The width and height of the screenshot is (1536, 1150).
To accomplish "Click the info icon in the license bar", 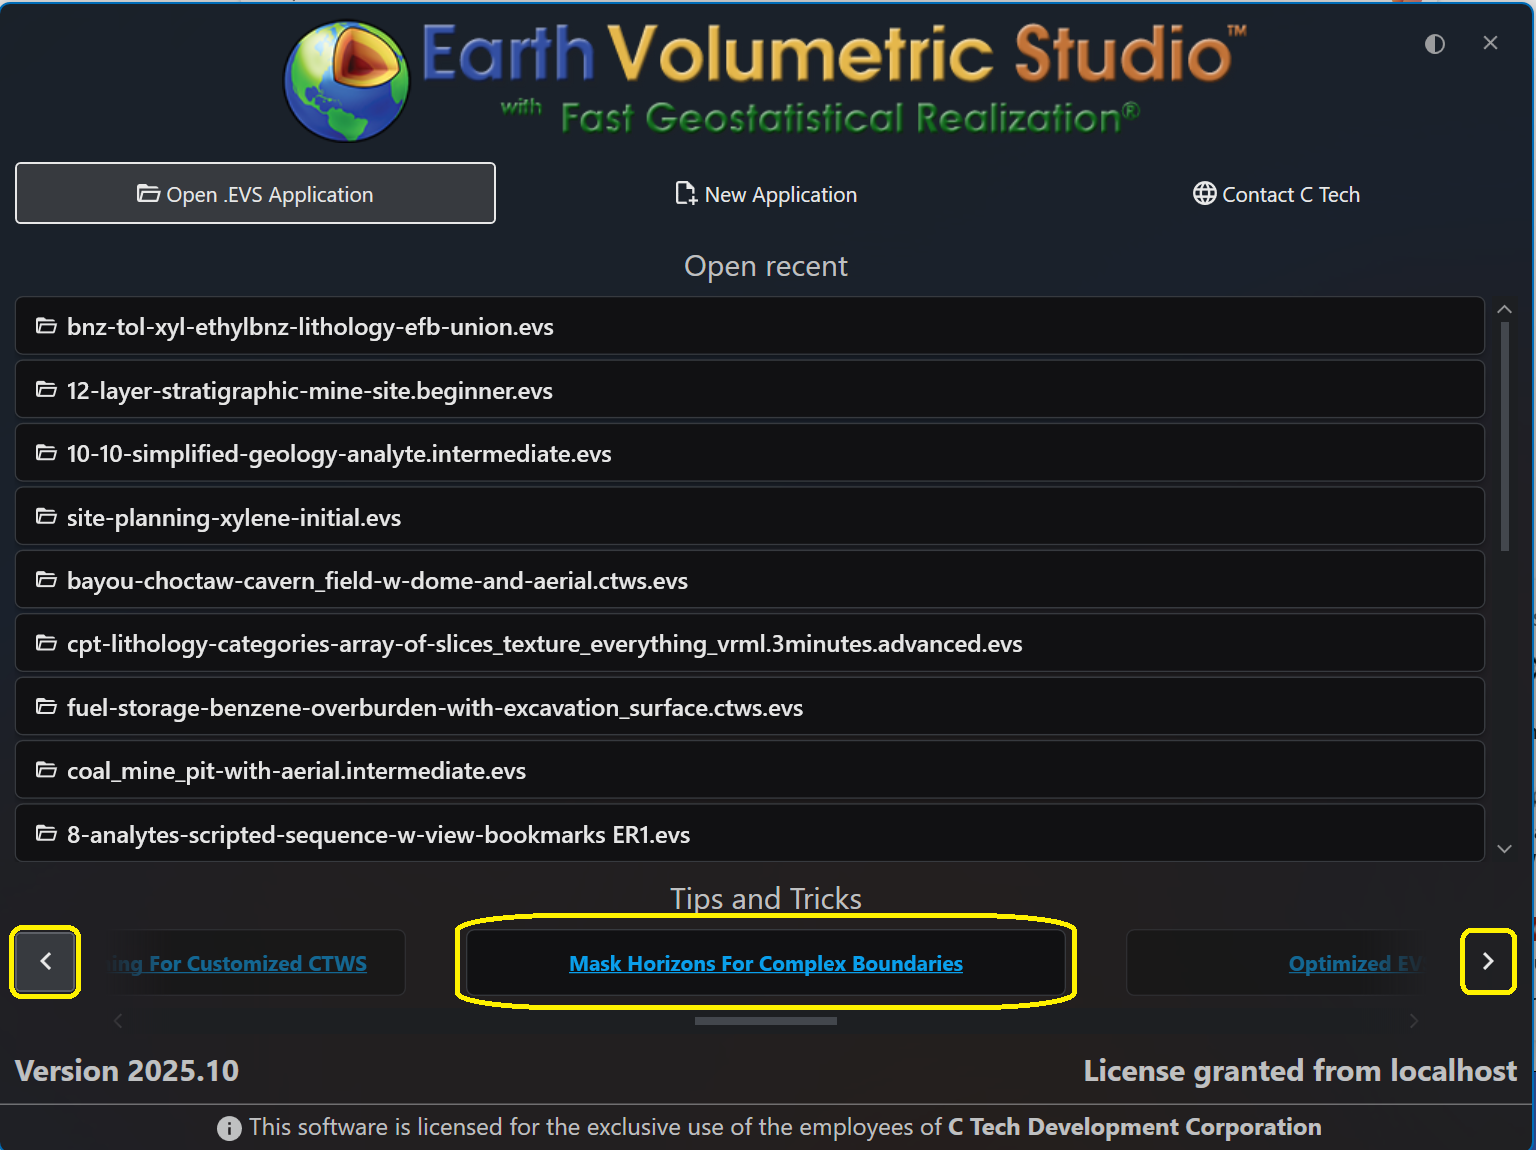I will point(229,1128).
